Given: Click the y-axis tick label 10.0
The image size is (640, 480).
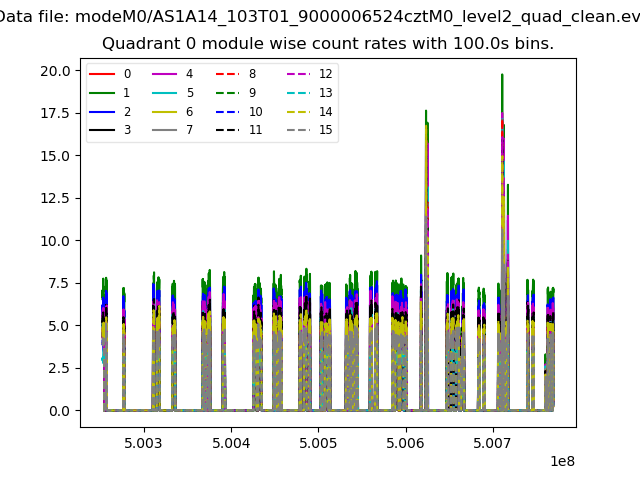Looking at the screenshot, I should pyautogui.click(x=54, y=241).
